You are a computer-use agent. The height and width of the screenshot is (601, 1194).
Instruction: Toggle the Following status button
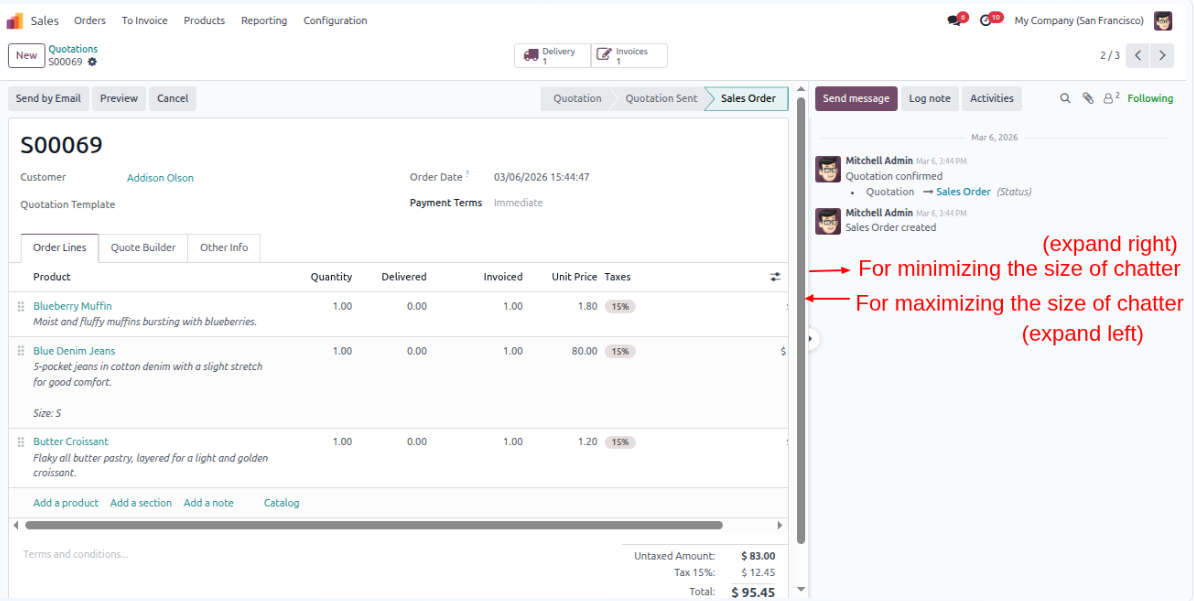coord(1150,98)
